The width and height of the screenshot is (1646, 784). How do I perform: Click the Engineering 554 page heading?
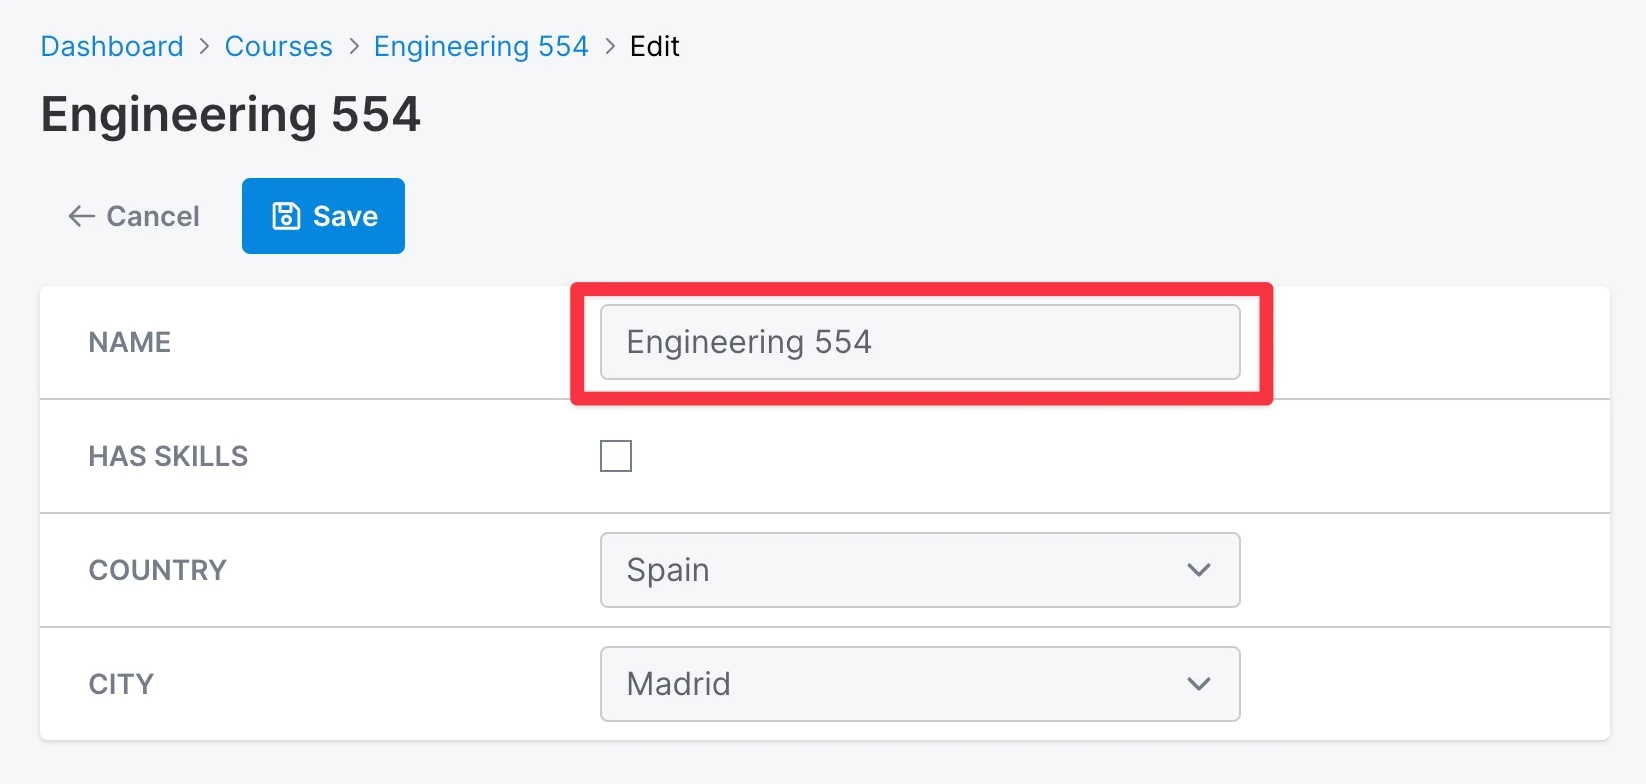point(231,114)
